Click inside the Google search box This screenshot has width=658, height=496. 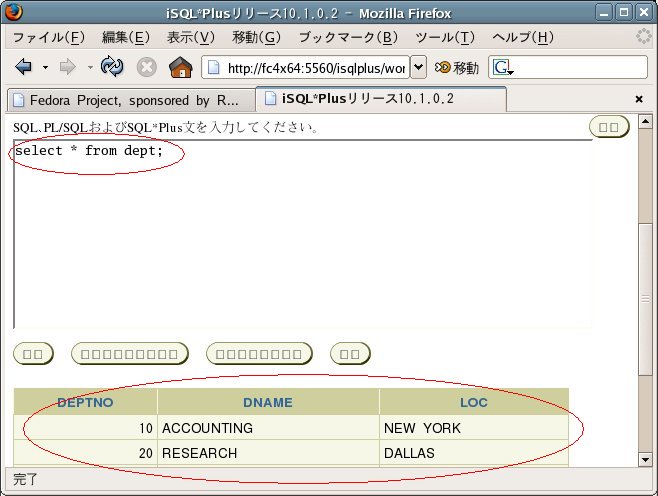pyautogui.click(x=580, y=67)
